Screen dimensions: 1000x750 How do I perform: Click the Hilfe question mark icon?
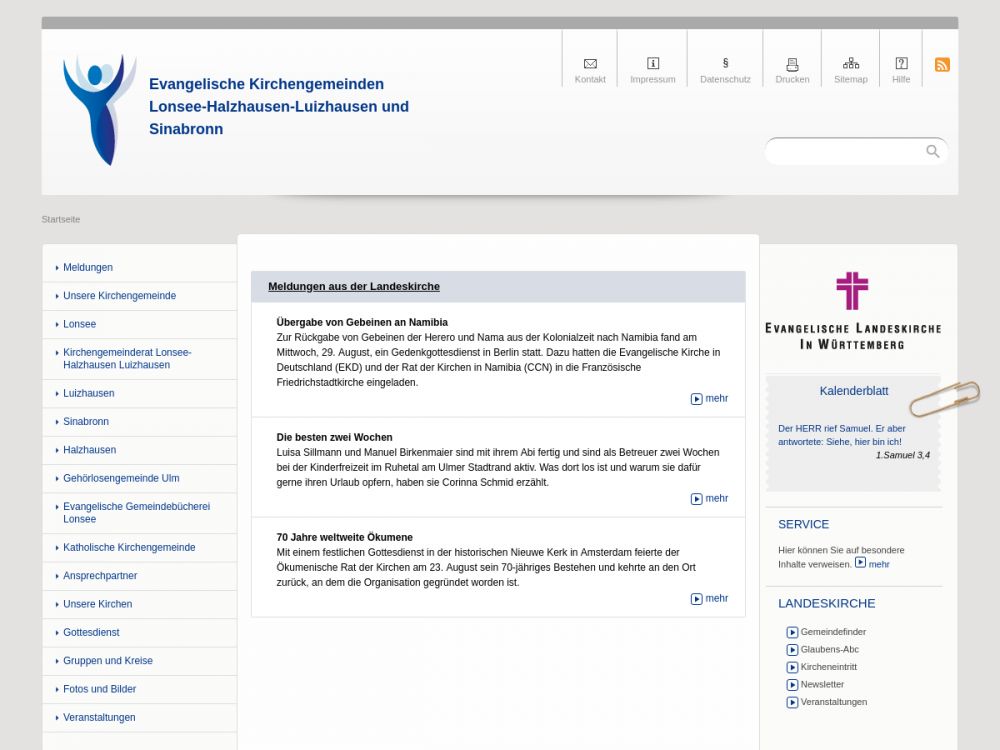pos(901,64)
